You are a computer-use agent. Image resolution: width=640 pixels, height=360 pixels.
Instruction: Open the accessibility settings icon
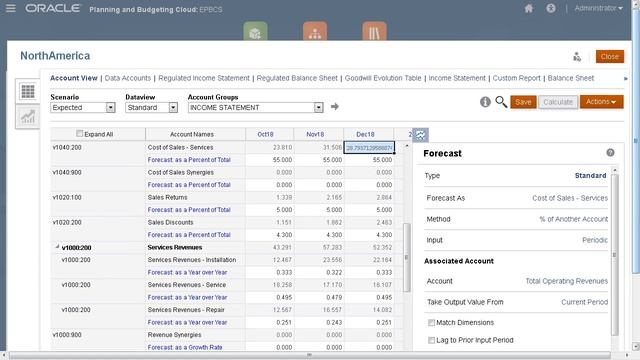coord(551,8)
